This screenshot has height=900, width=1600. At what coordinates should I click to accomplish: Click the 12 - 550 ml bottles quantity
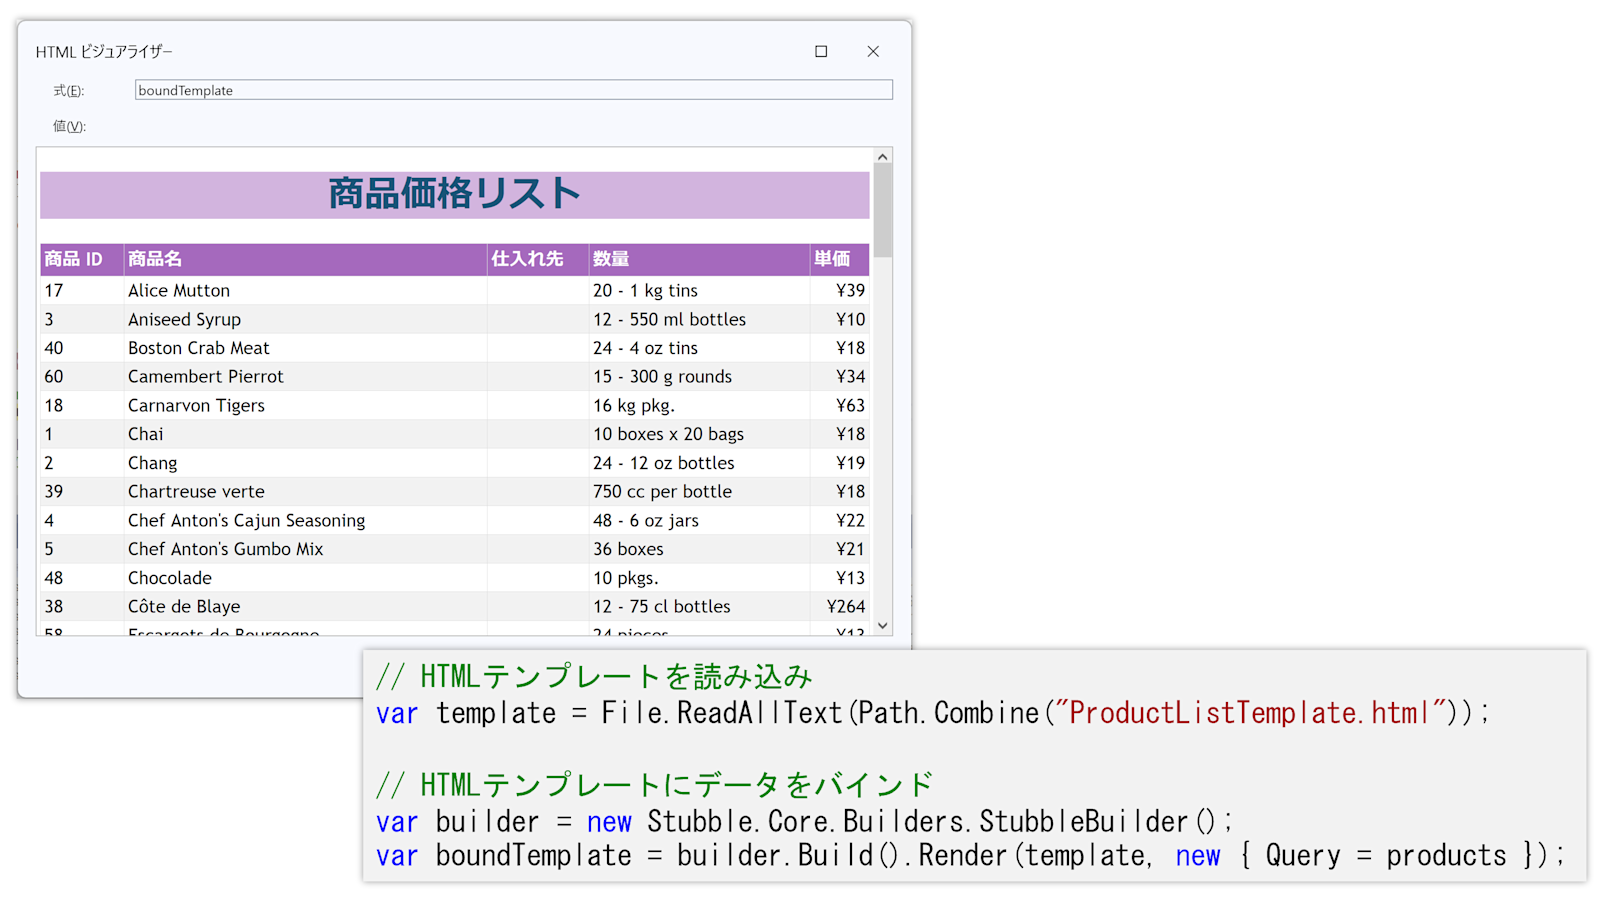coord(669,319)
